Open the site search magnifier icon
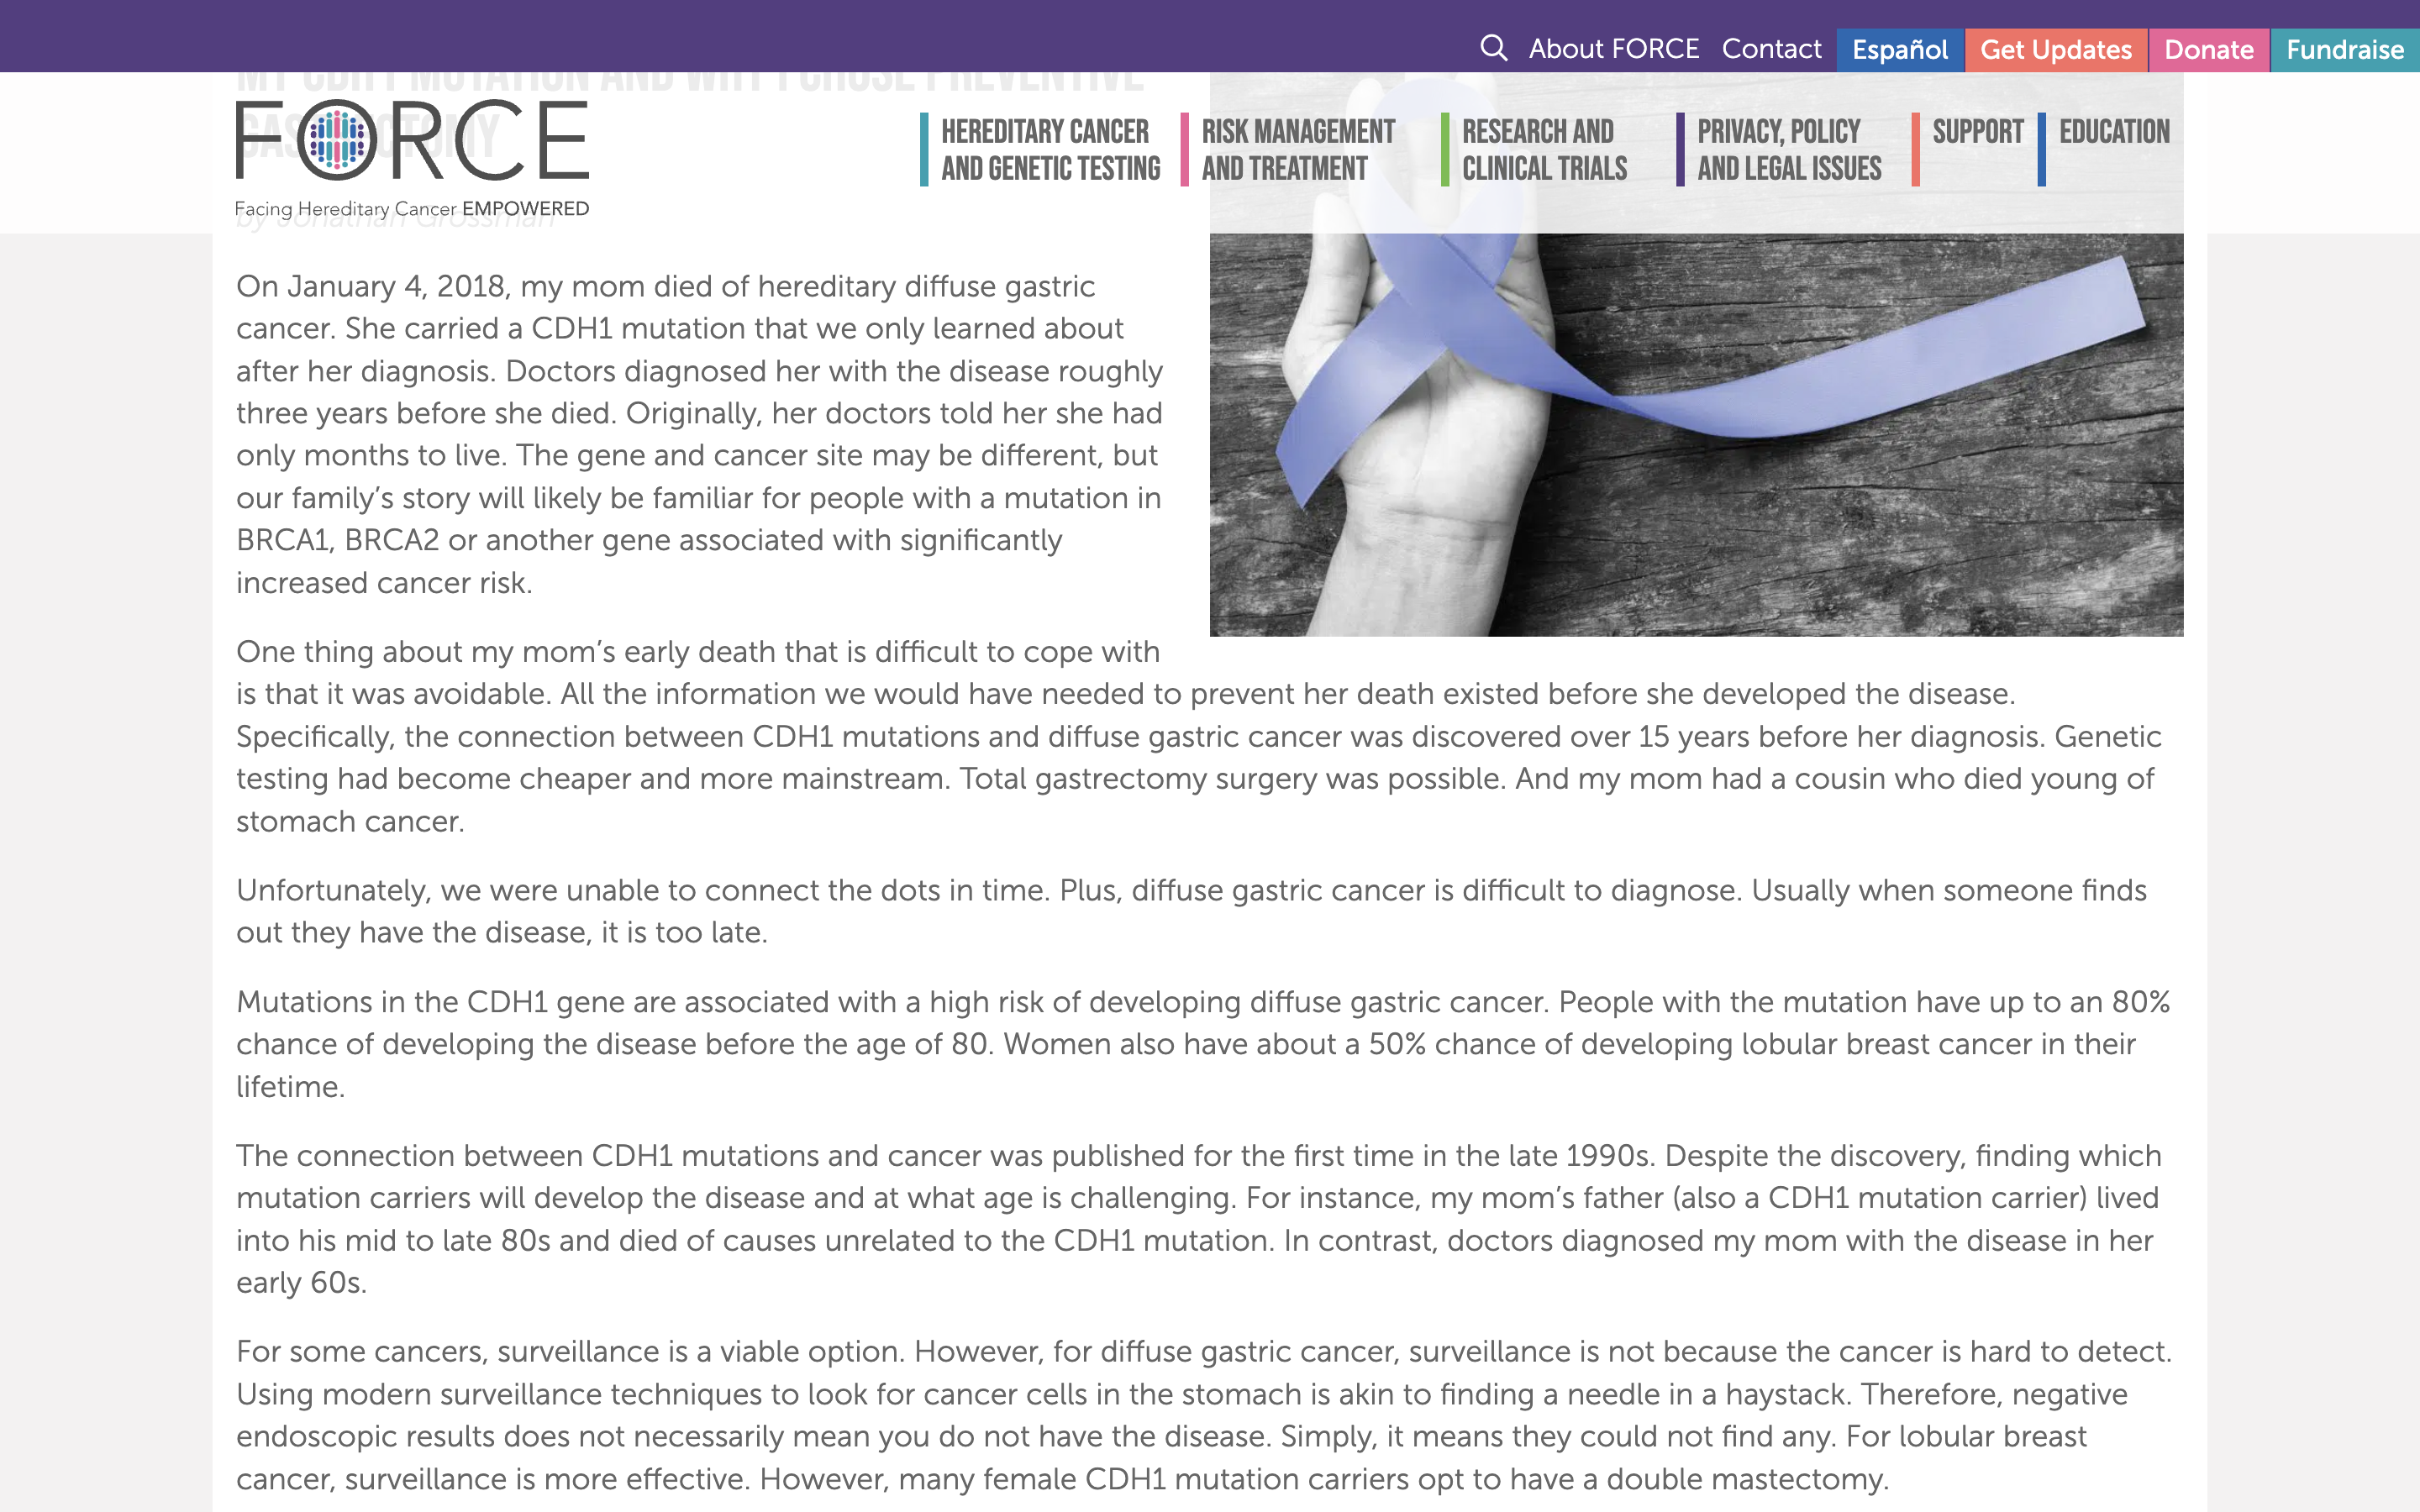This screenshot has width=2420, height=1512. click(x=1493, y=48)
